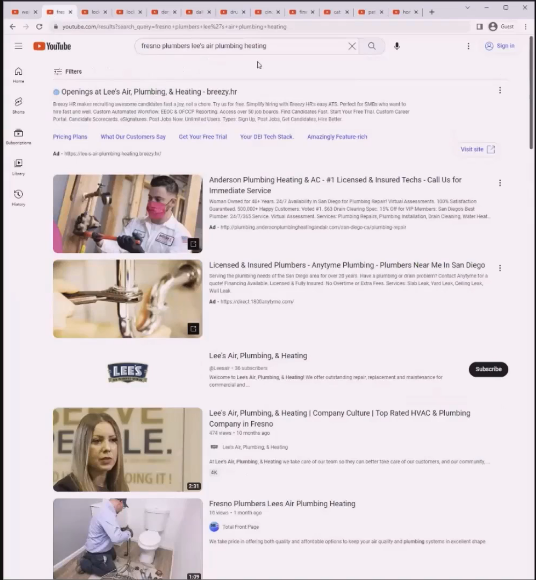Click Anderson Plumbing ad thumbnail
The height and width of the screenshot is (580, 536).
[128, 214]
